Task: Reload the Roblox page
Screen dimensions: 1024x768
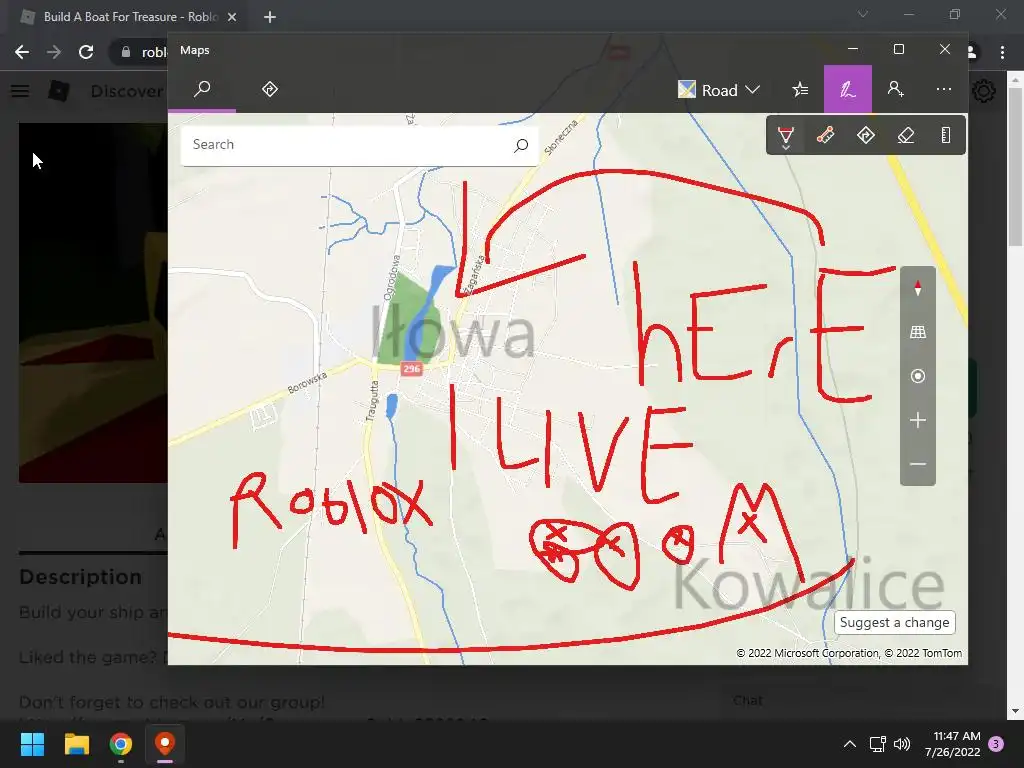Action: (86, 52)
